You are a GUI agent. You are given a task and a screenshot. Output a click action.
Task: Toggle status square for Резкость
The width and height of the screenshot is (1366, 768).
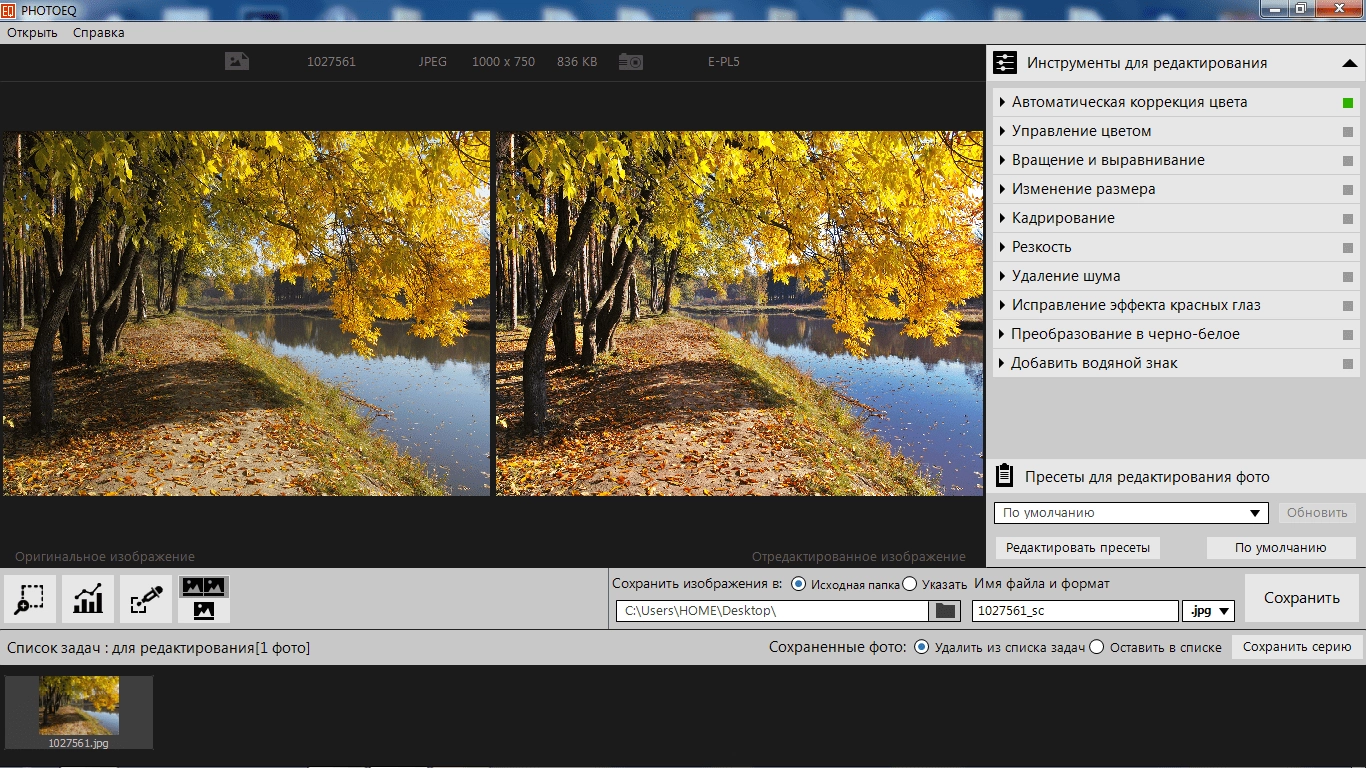[x=1348, y=248]
